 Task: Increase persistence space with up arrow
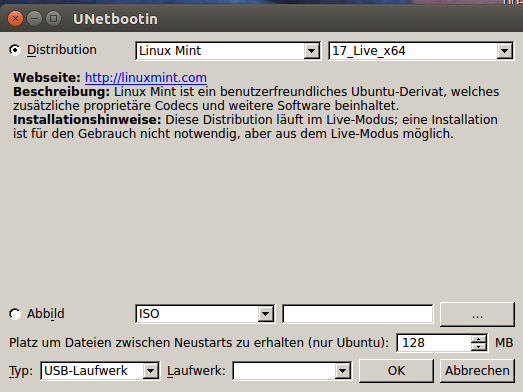(x=479, y=339)
